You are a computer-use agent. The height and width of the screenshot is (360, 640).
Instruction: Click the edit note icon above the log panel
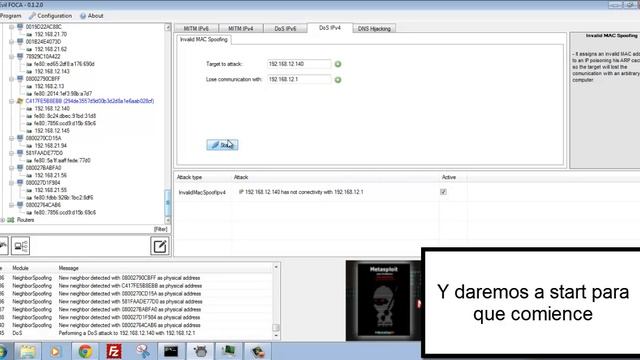point(160,246)
